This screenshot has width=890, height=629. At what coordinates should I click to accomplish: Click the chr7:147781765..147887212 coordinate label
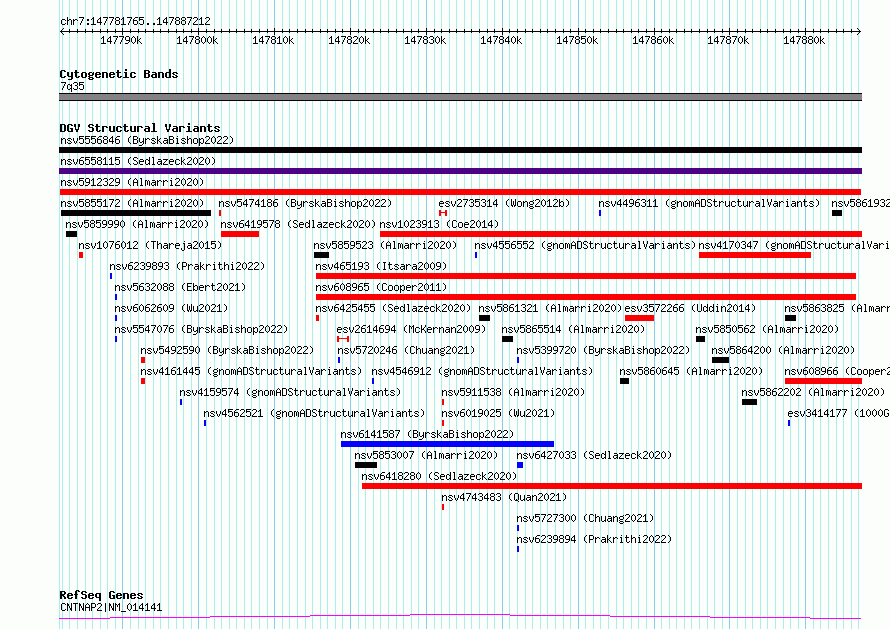pyautogui.click(x=135, y=21)
